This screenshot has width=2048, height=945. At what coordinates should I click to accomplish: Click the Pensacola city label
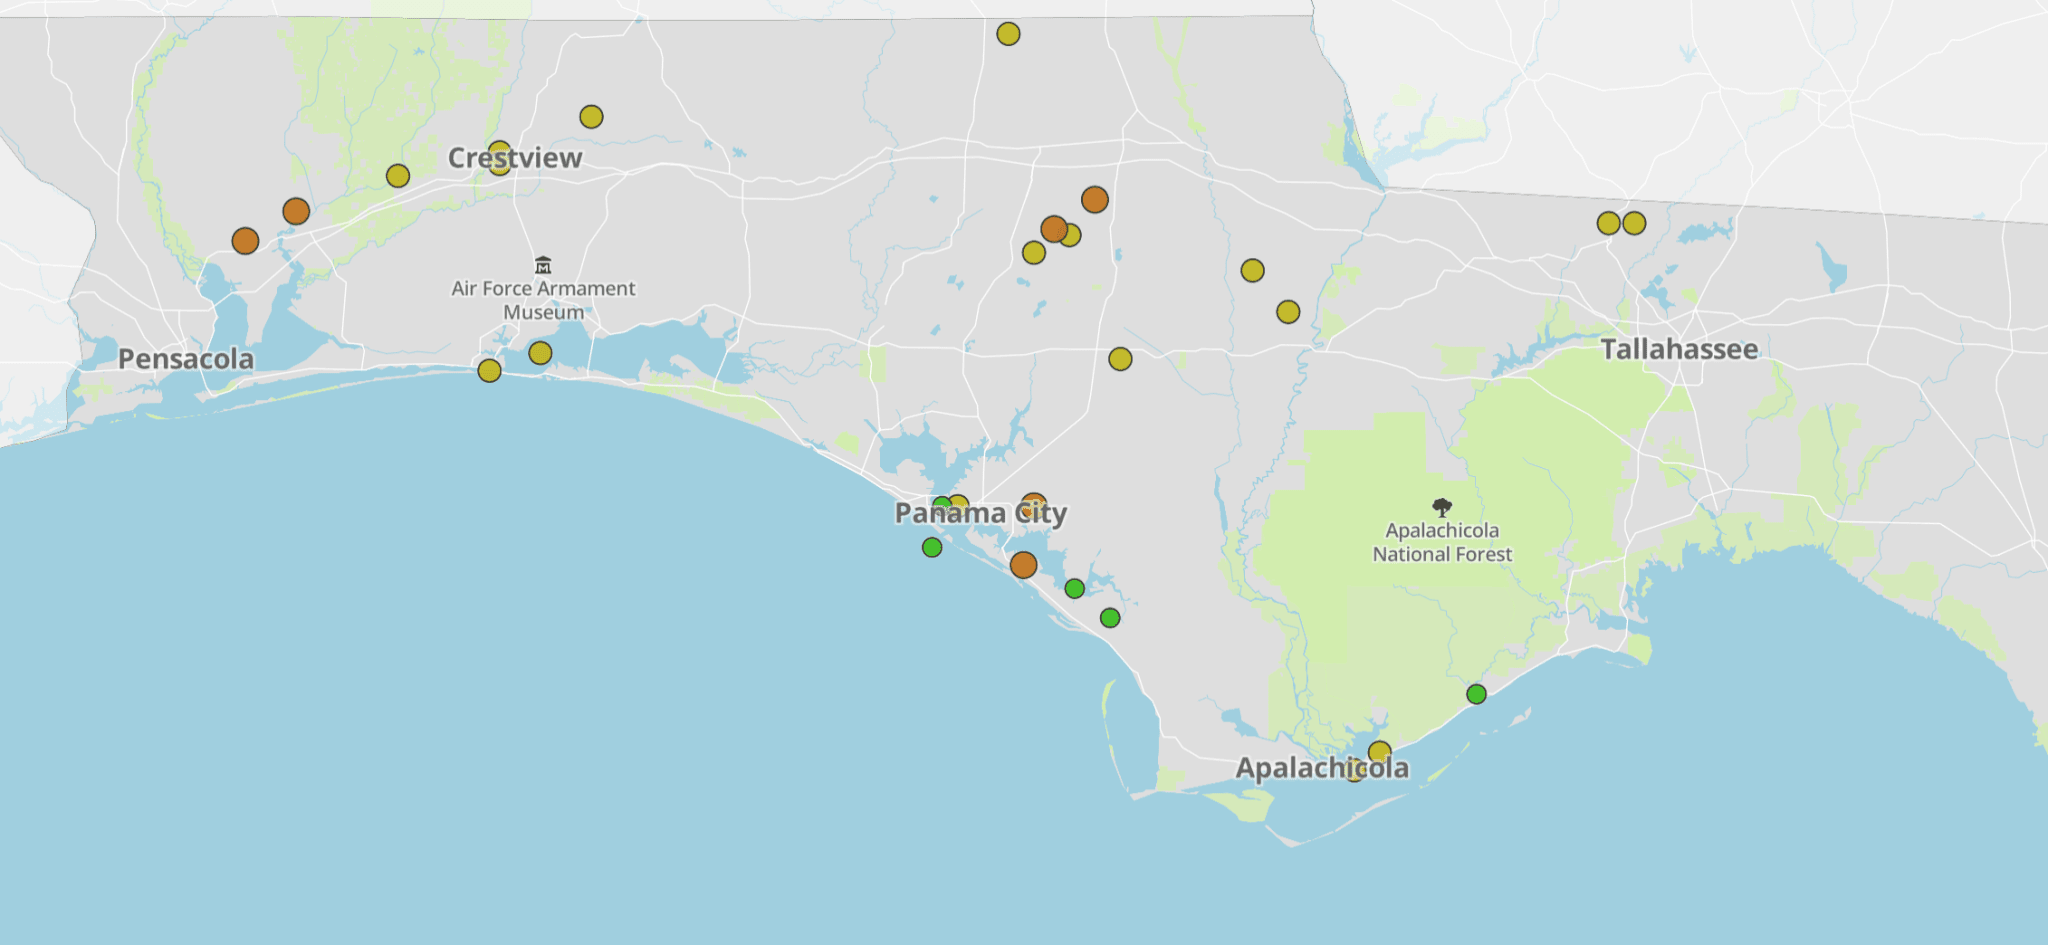coord(186,359)
